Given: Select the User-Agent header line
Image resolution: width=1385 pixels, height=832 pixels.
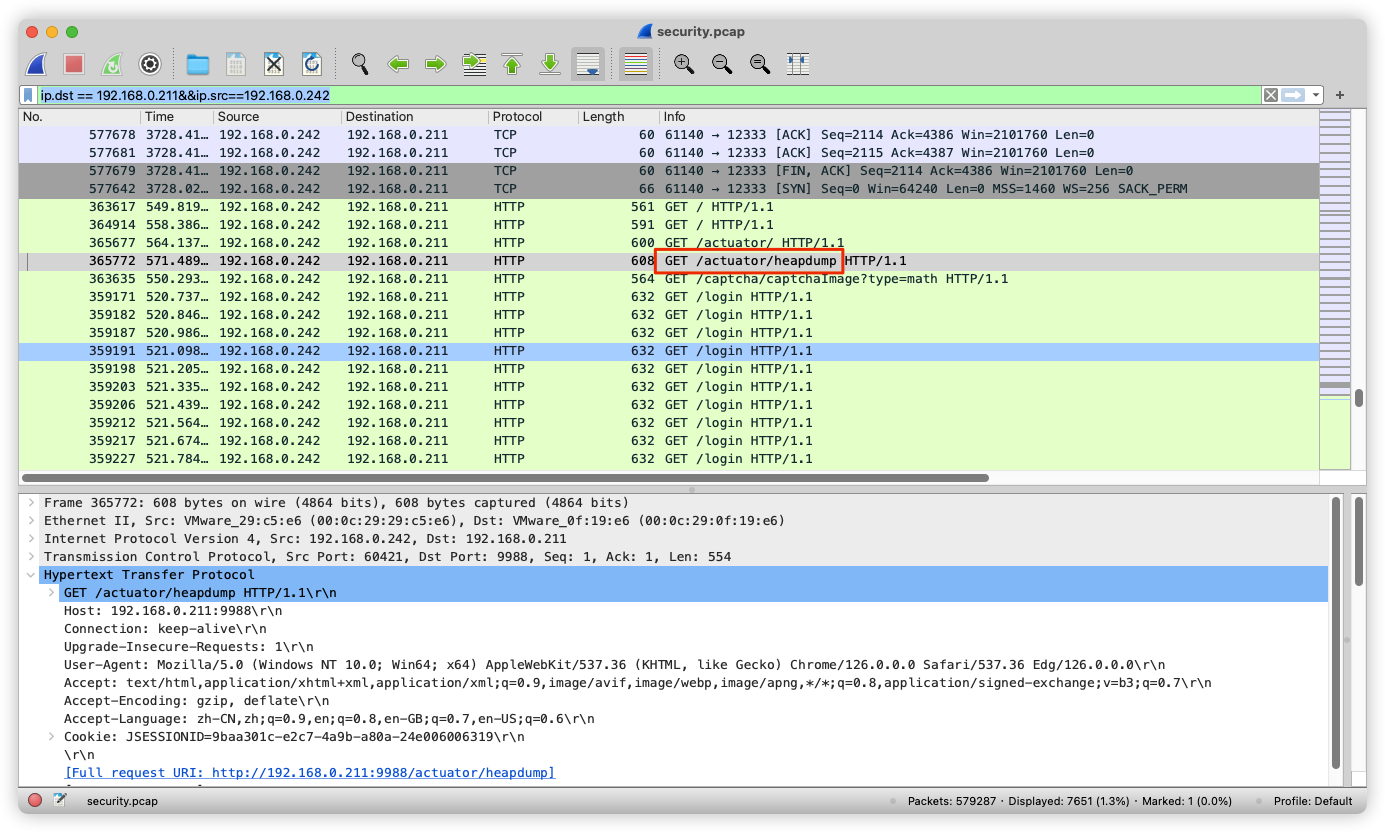Looking at the screenshot, I should tap(614, 665).
